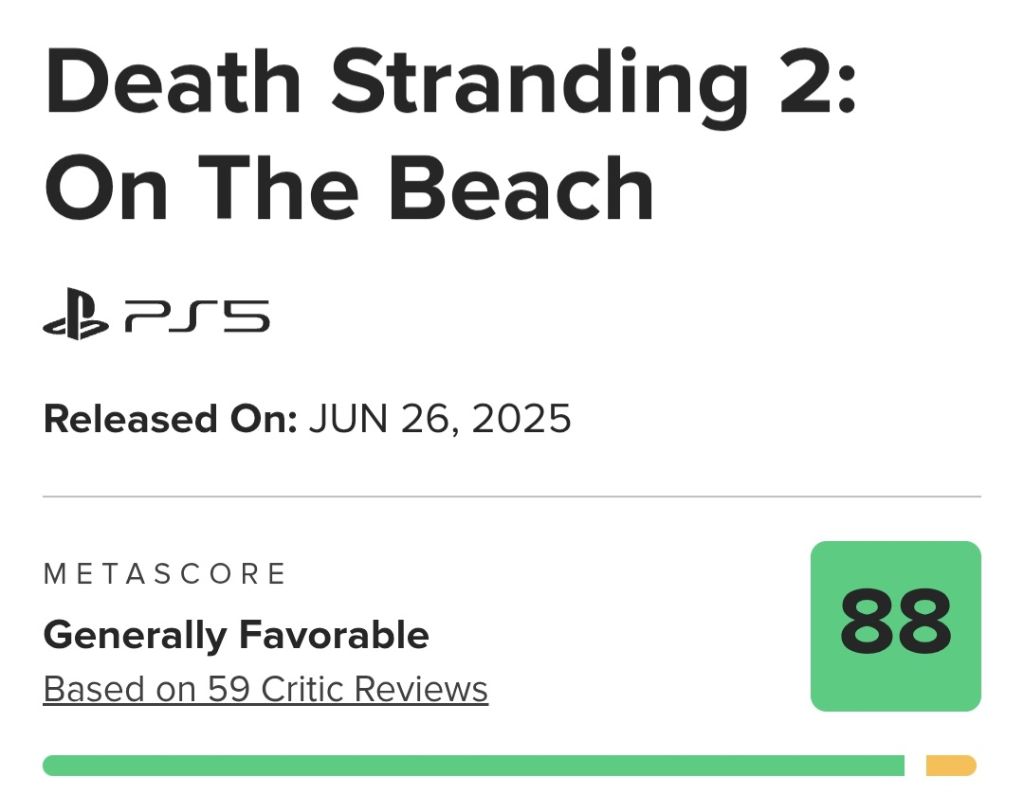Click the METASCORE label
Screen dimensions: 1024x795
point(165,574)
